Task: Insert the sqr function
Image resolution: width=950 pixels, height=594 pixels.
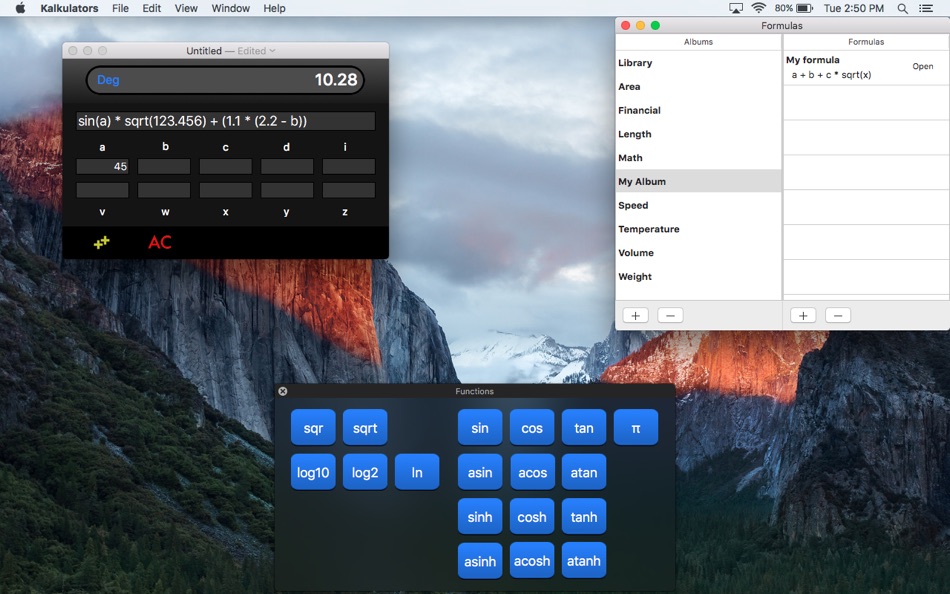Action: coord(313,428)
